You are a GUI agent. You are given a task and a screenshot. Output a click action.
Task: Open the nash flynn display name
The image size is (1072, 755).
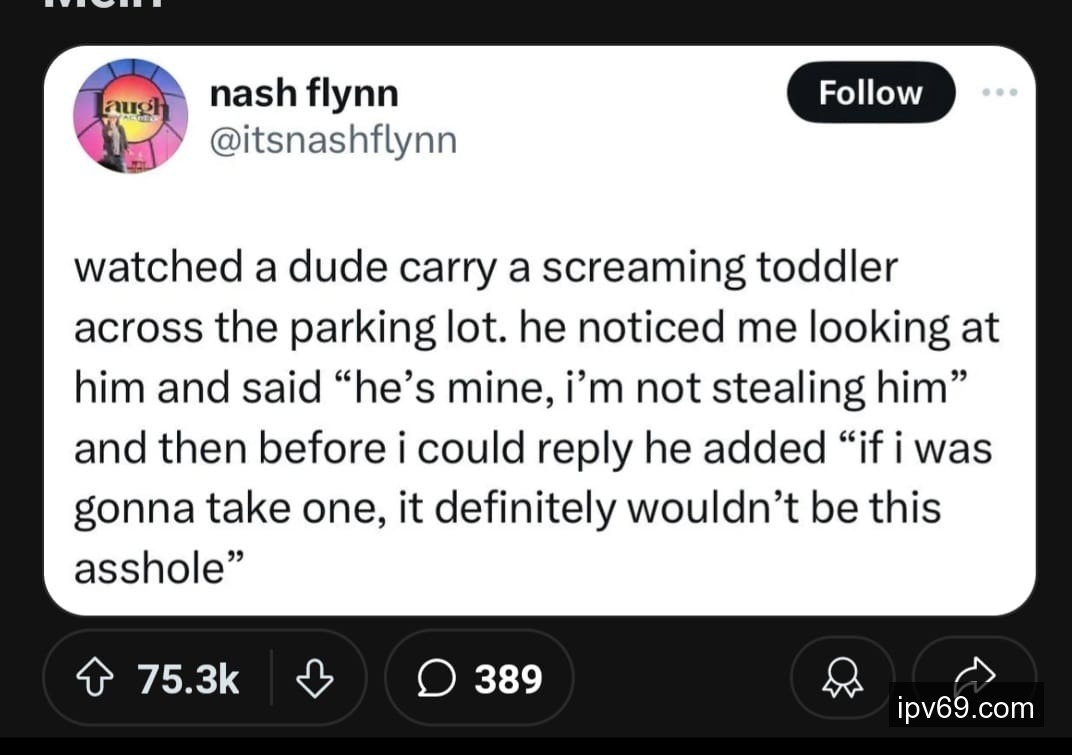point(304,94)
